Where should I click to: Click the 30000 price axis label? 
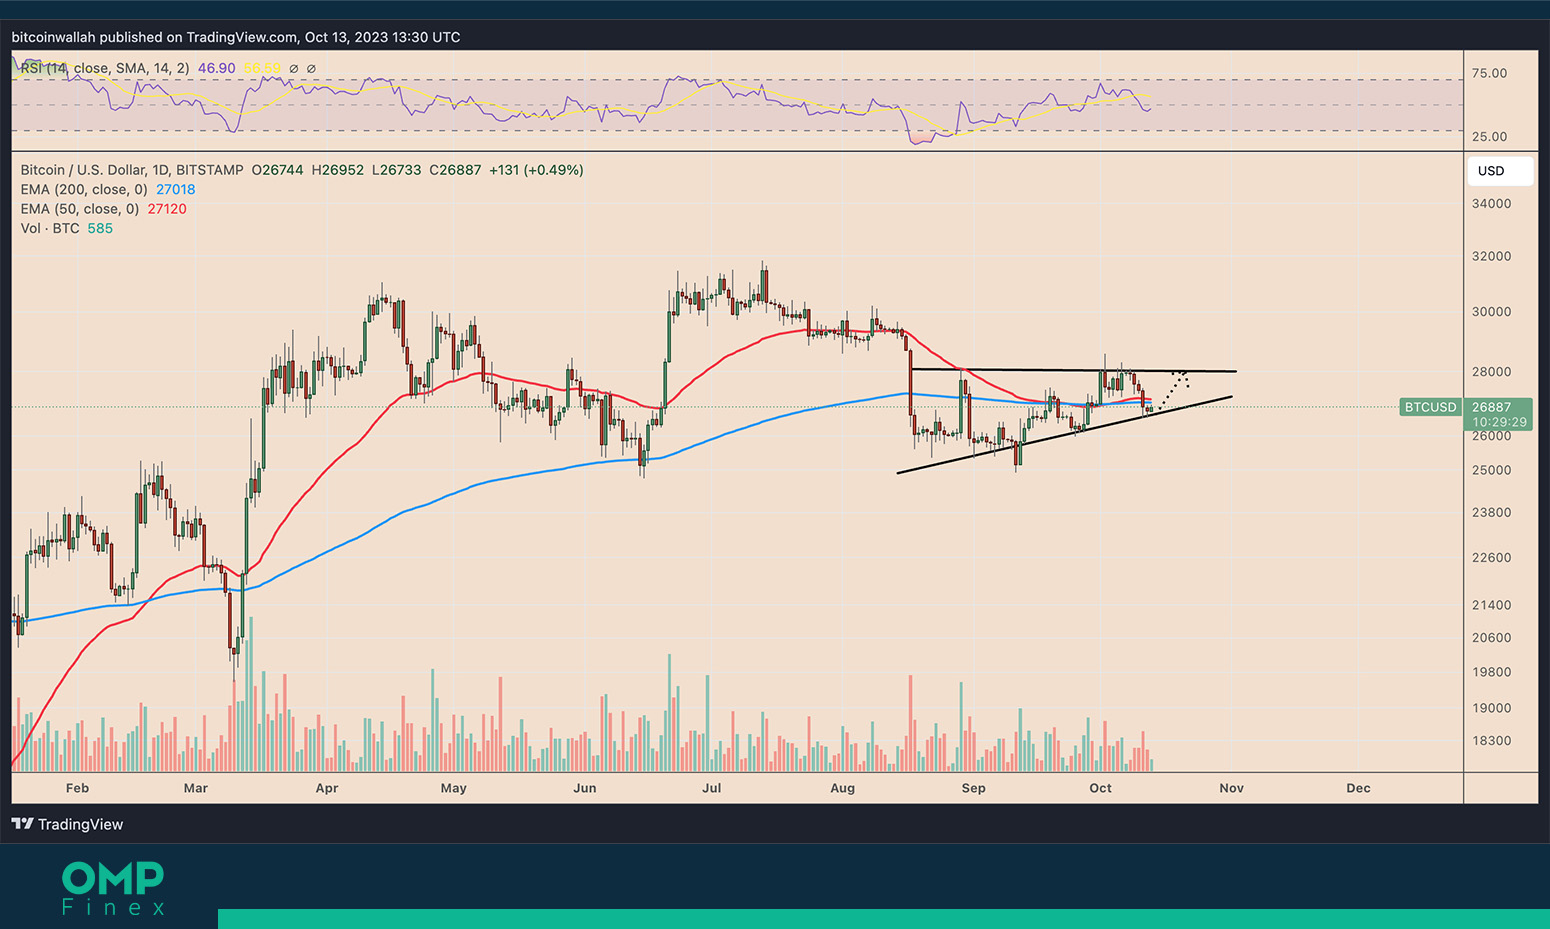pos(1491,311)
